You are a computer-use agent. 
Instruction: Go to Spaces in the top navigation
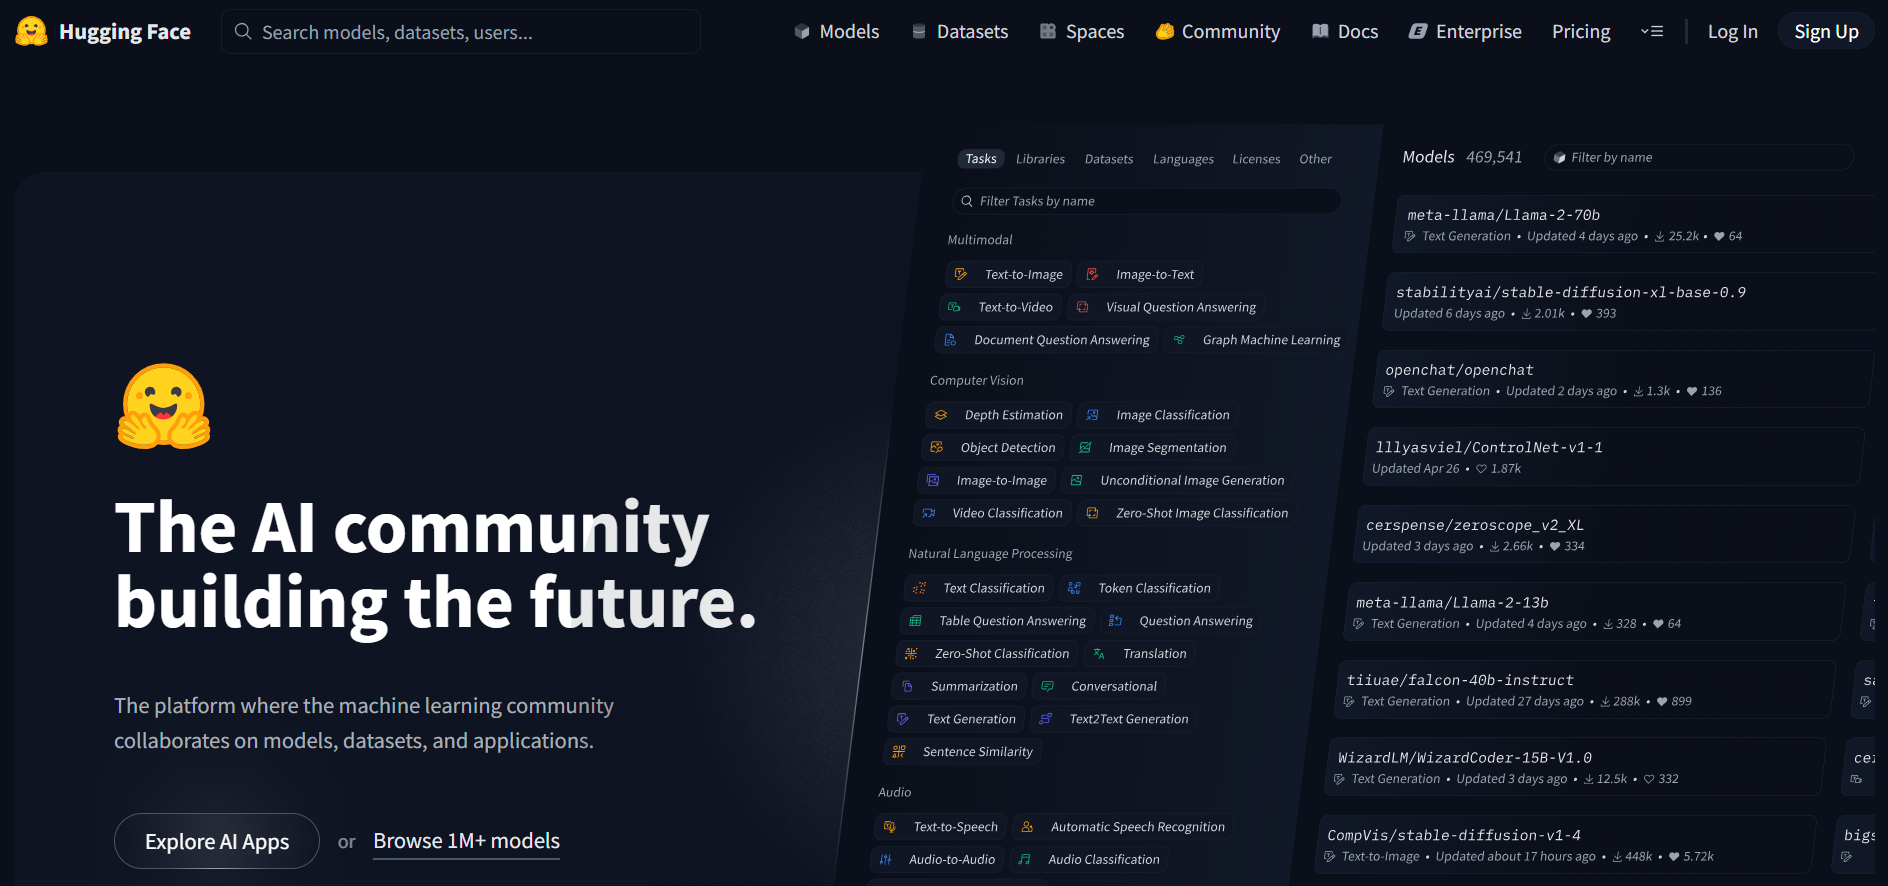[1082, 32]
